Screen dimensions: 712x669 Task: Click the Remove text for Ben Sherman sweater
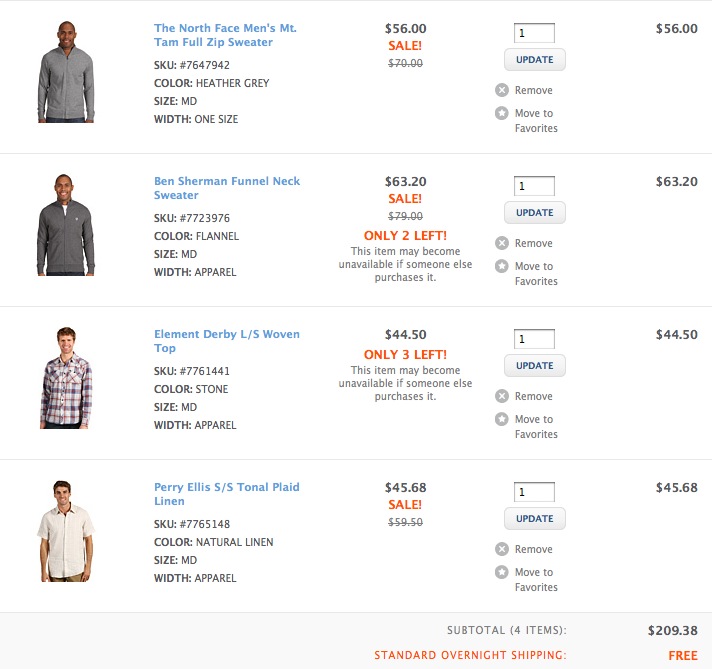click(x=534, y=243)
